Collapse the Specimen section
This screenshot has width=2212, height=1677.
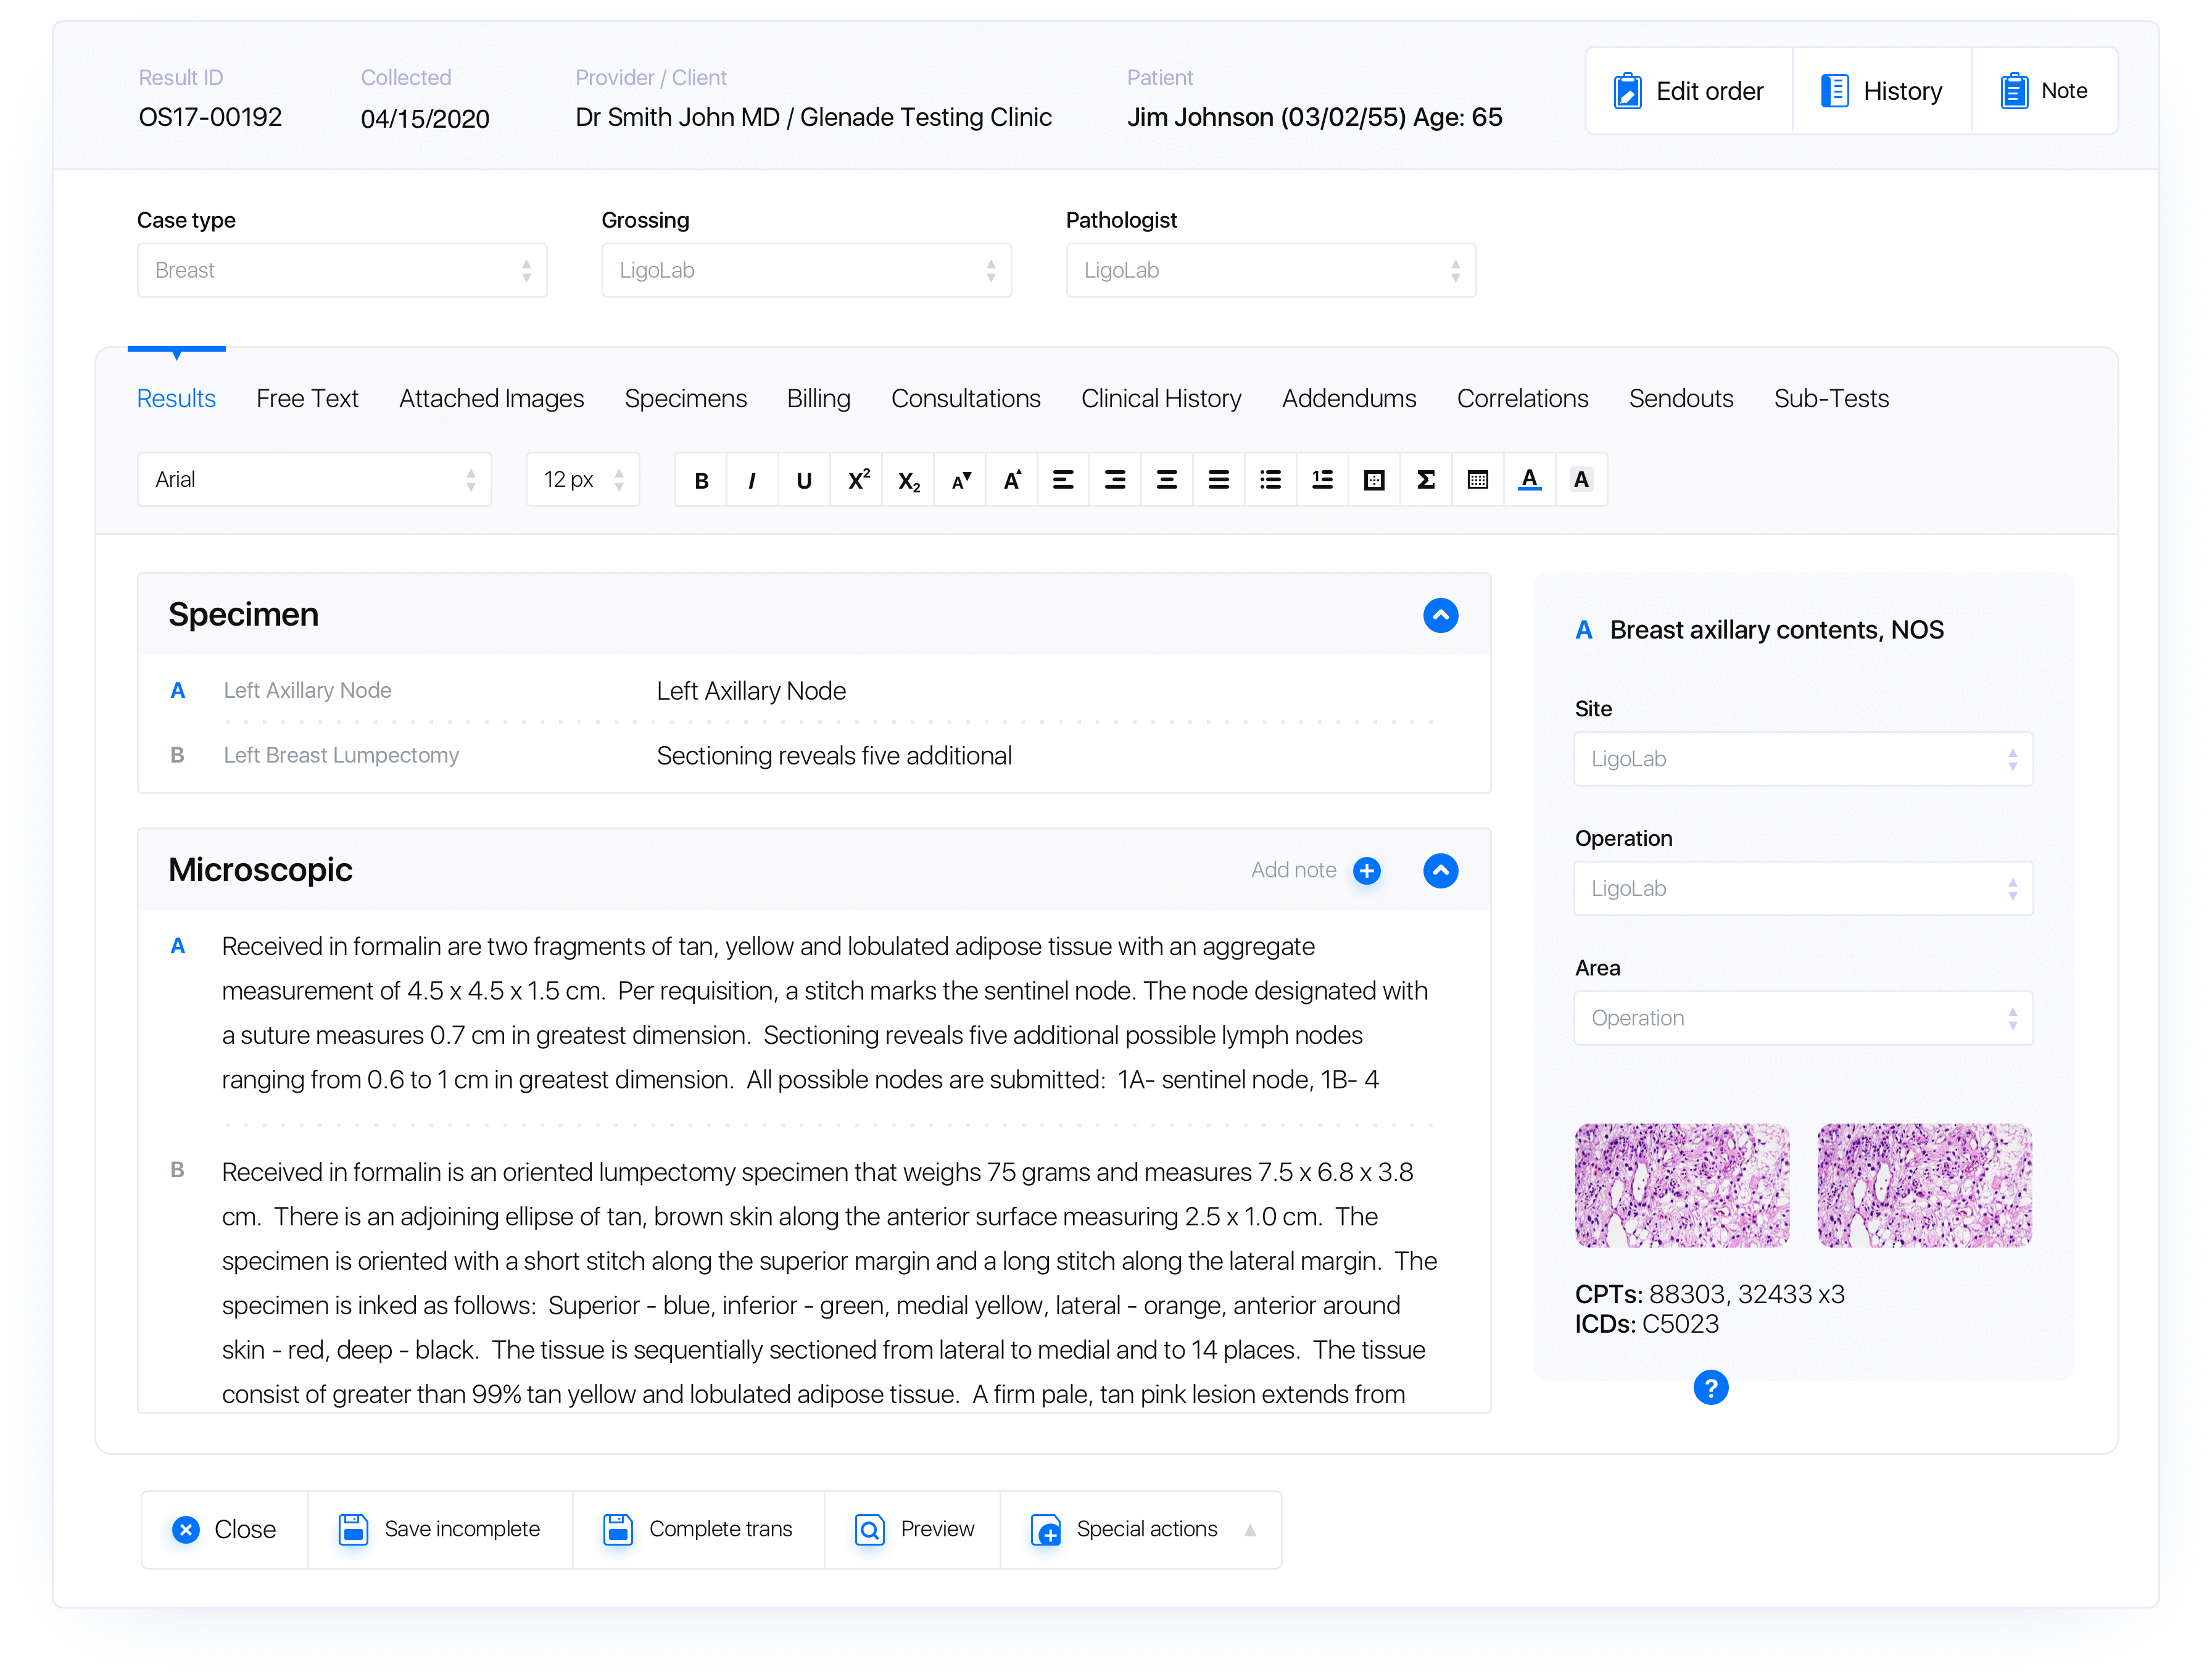pyautogui.click(x=1441, y=615)
